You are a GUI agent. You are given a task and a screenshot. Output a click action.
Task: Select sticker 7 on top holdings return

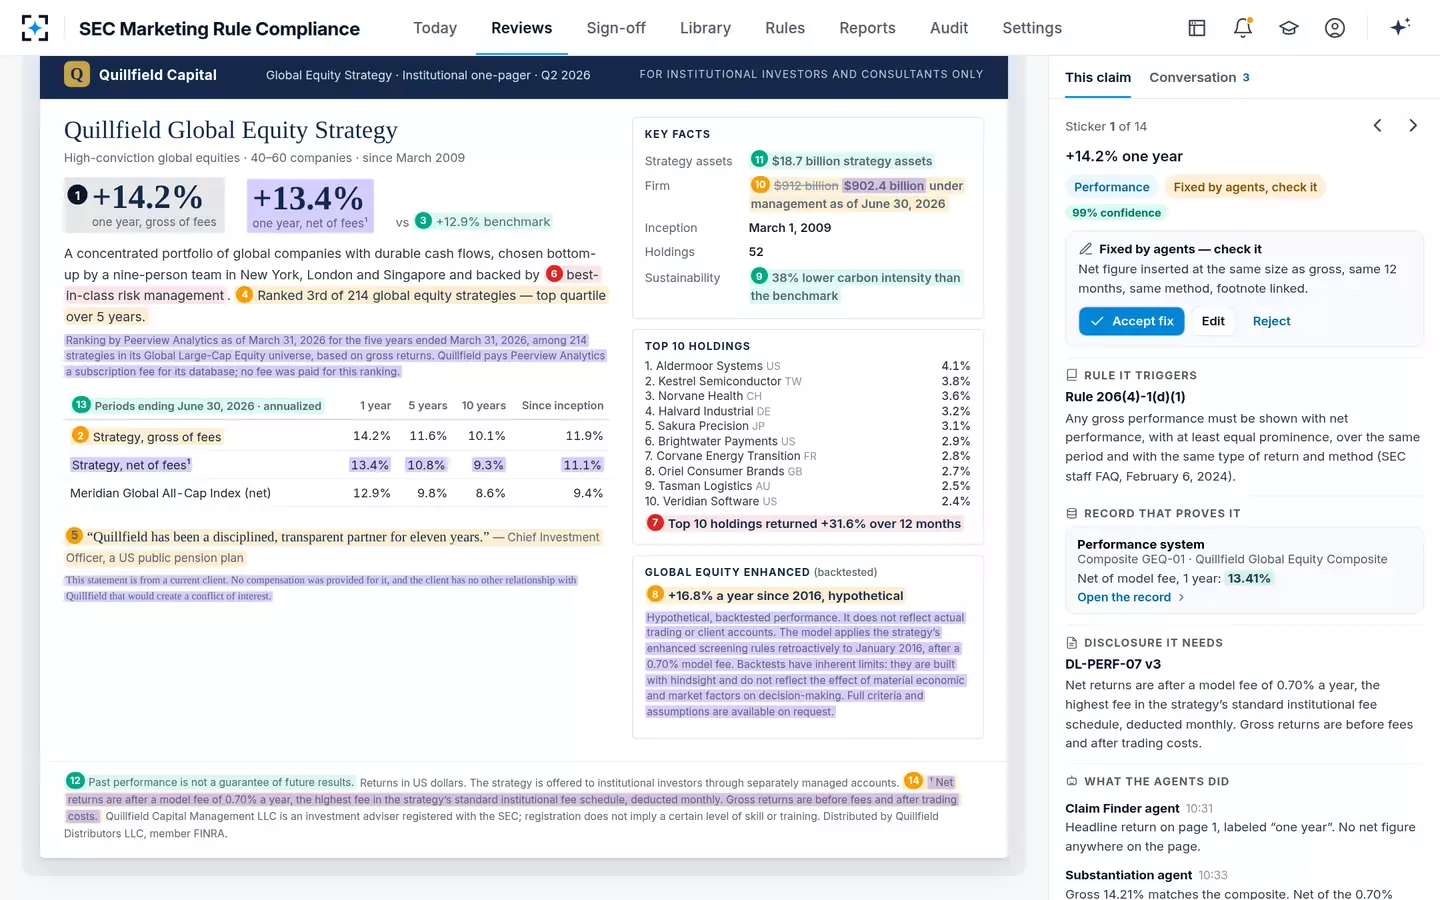click(x=655, y=523)
